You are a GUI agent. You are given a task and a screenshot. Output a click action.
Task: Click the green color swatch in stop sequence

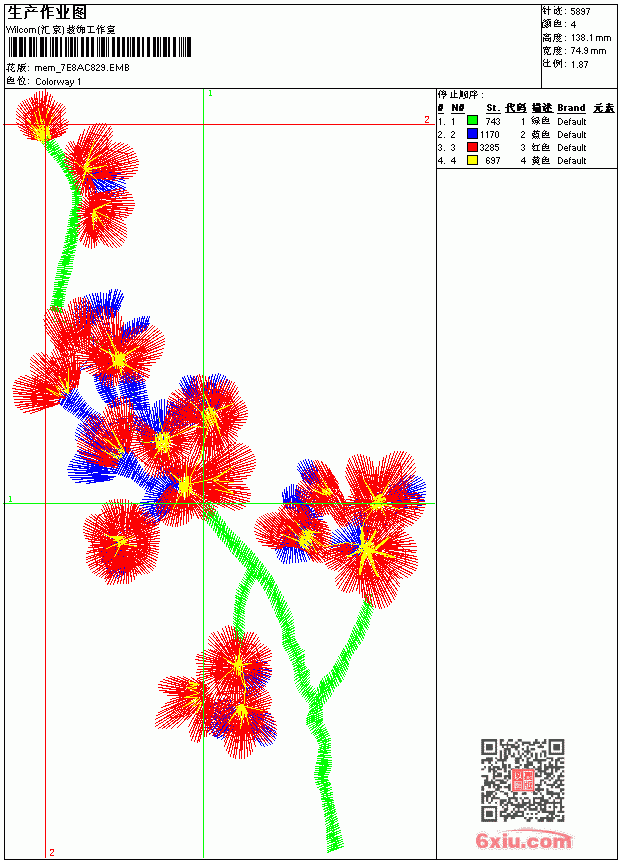pos(472,121)
